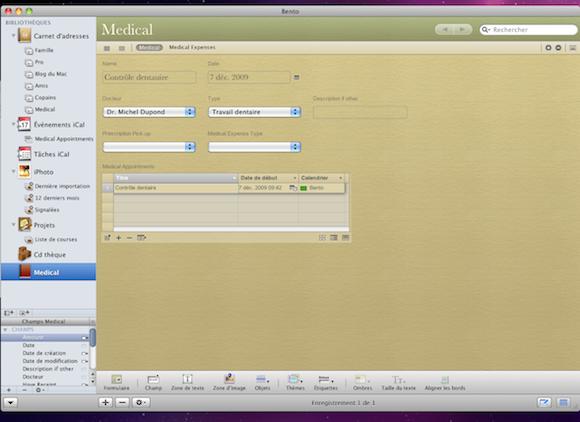
Task: Click the related-list column options icon
Action: 141,237
